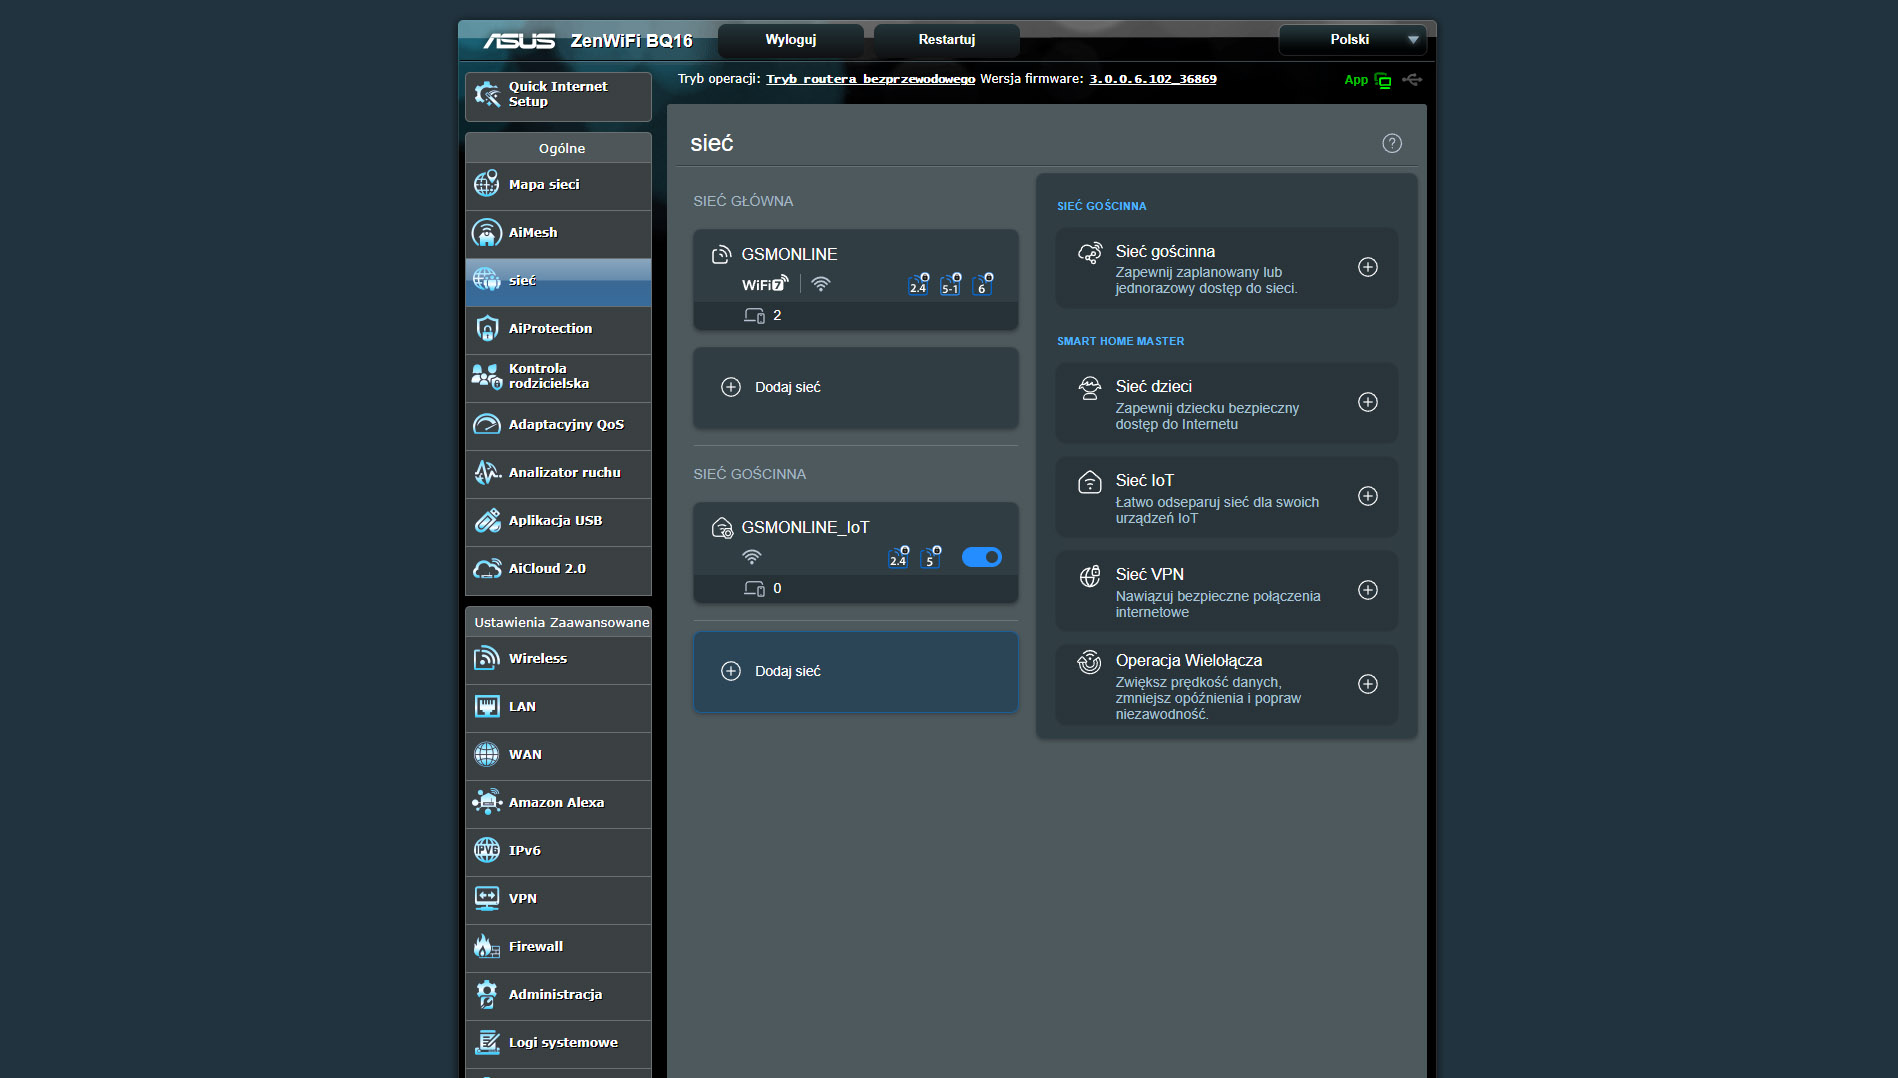Open Amazon Alexa icon
1898x1078 pixels.
click(487, 802)
